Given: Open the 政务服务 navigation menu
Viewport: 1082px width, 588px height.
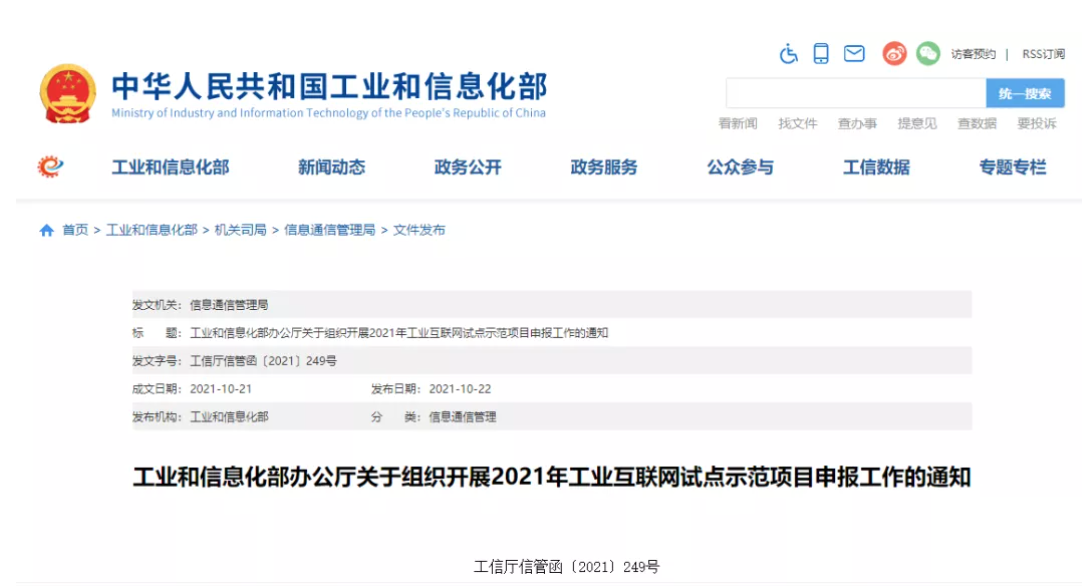Looking at the screenshot, I should tap(603, 167).
